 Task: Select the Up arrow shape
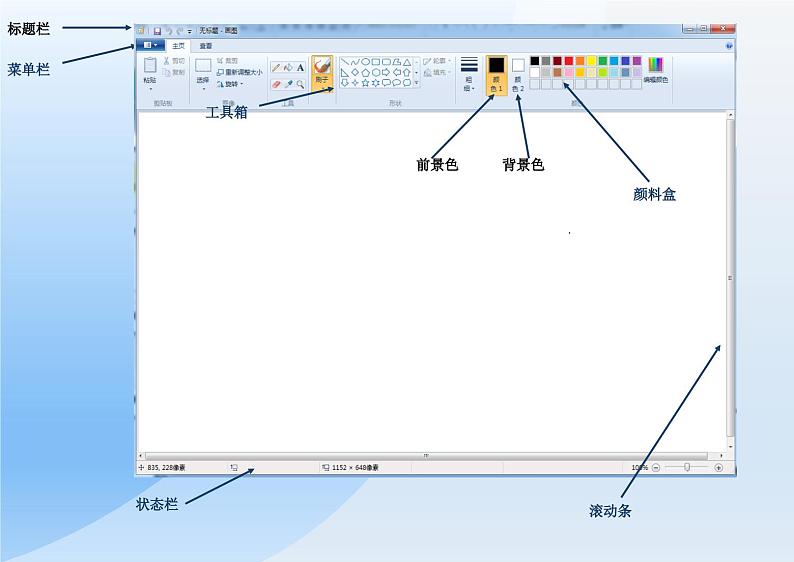pyautogui.click(x=407, y=72)
